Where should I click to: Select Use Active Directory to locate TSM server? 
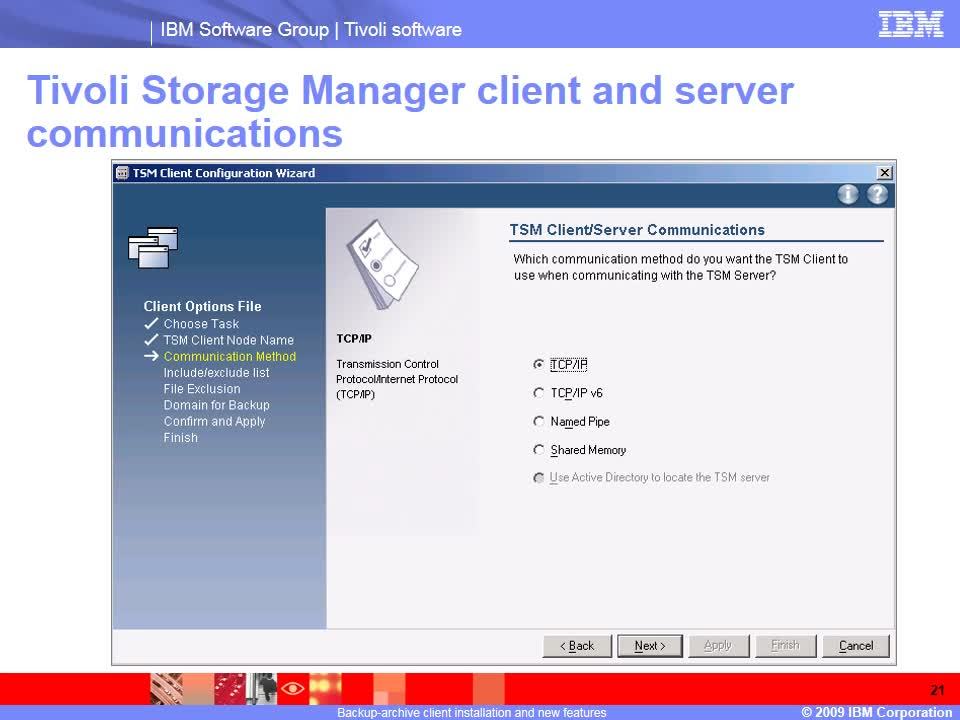538,478
